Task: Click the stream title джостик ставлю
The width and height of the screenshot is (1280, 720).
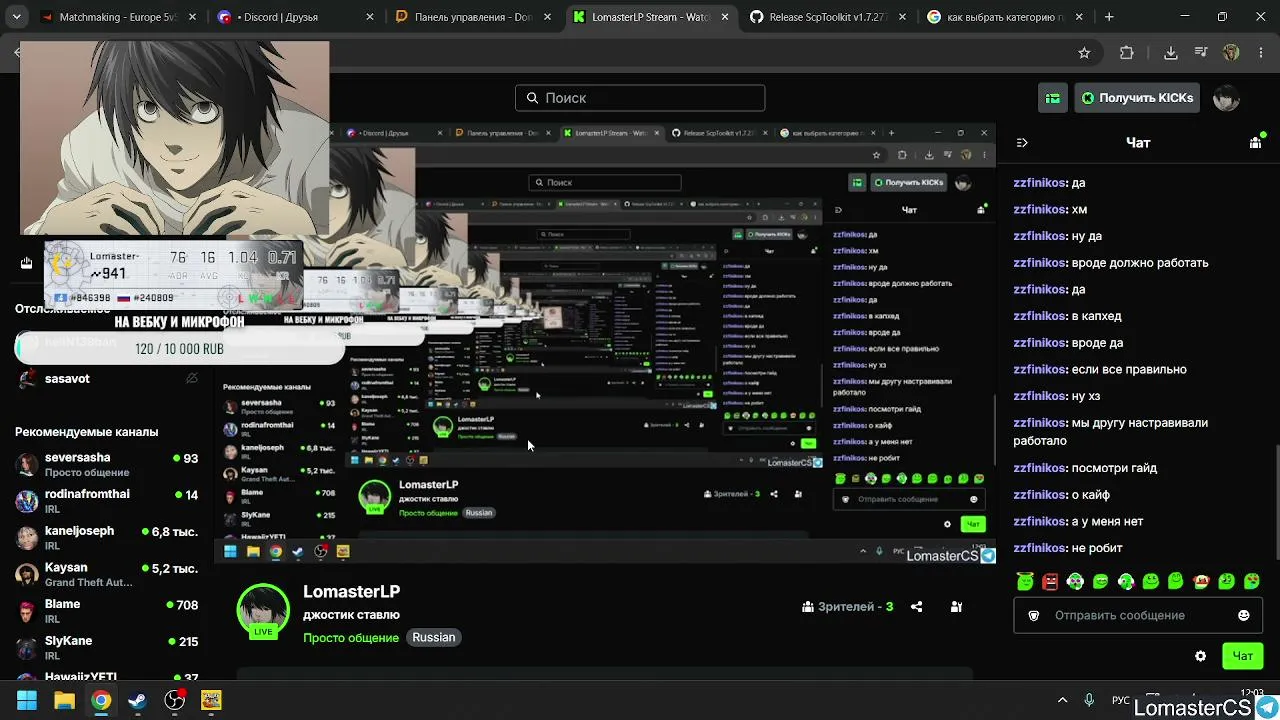Action: point(351,615)
